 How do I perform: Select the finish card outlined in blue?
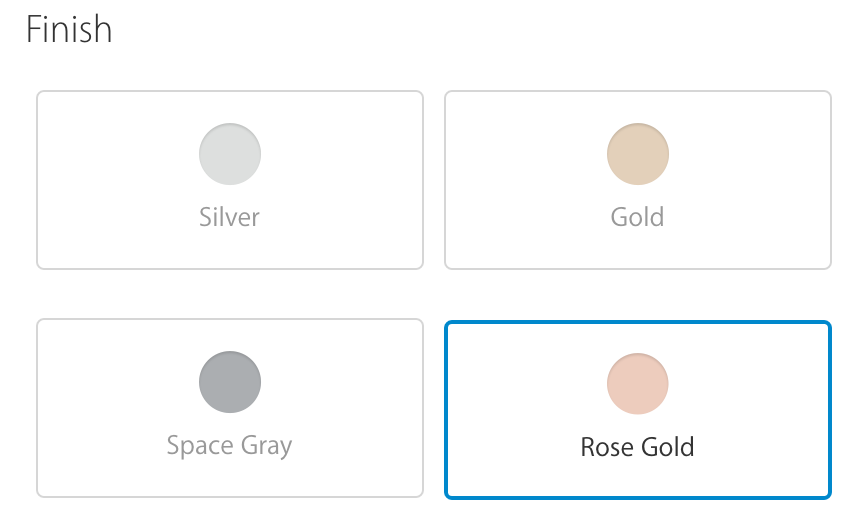pyautogui.click(x=638, y=408)
